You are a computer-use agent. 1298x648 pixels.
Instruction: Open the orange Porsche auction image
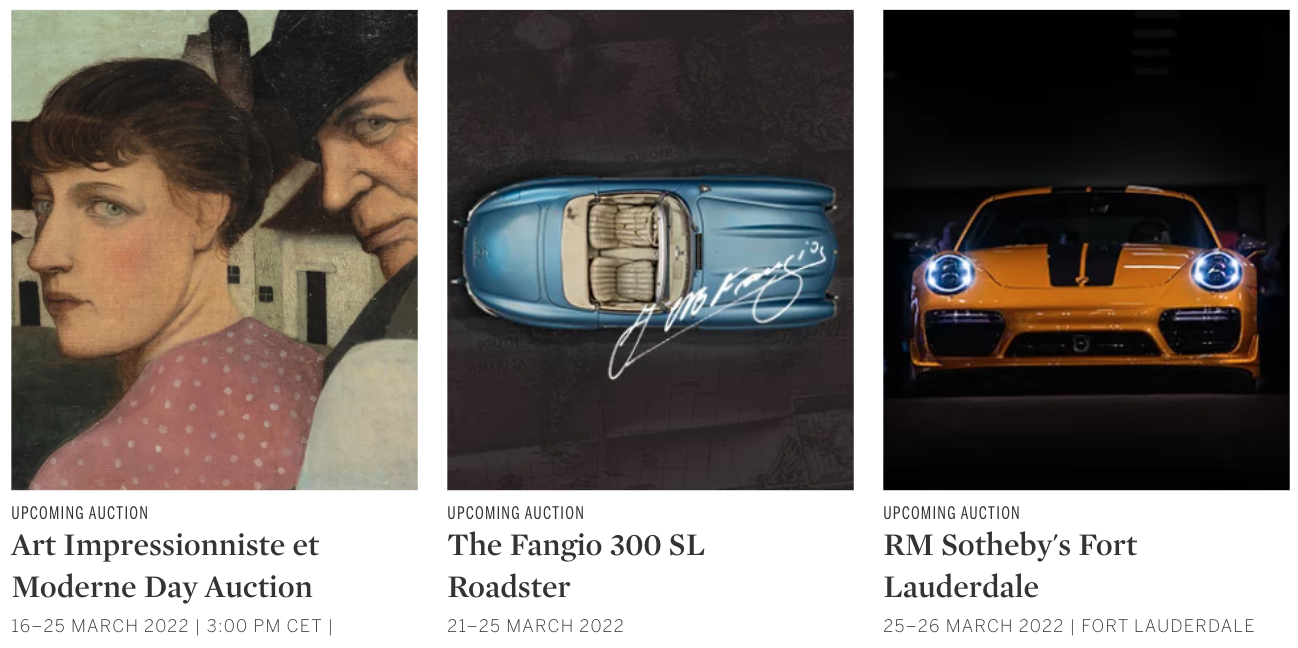pos(1086,250)
